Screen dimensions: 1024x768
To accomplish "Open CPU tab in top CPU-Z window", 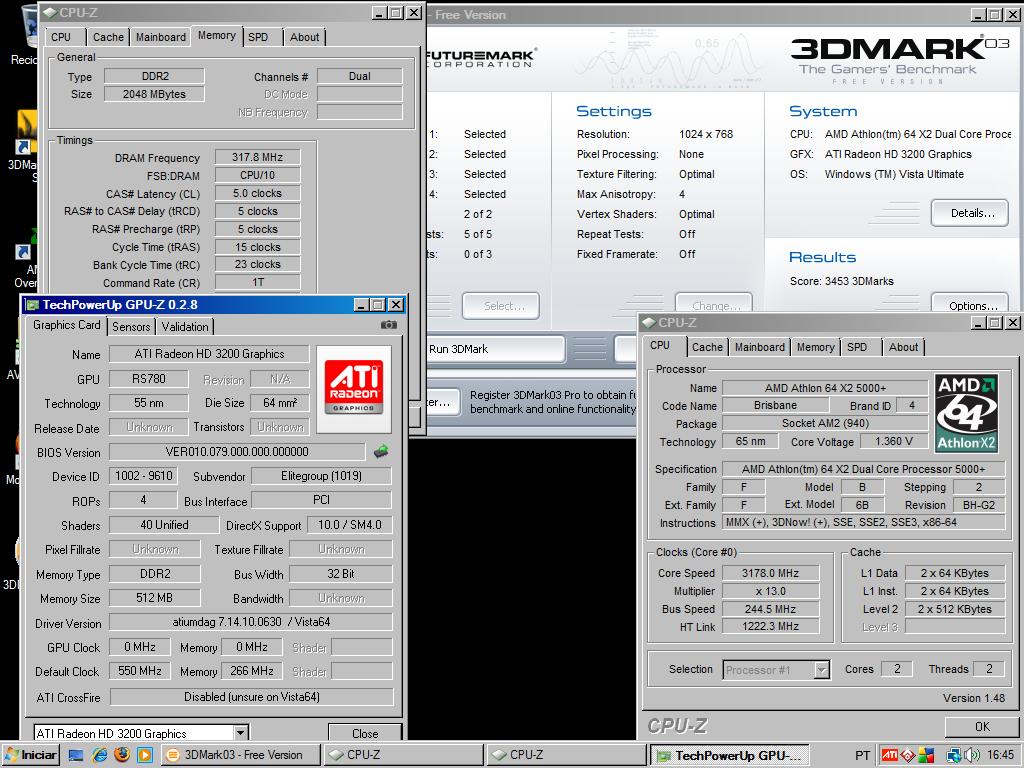I will pos(61,37).
